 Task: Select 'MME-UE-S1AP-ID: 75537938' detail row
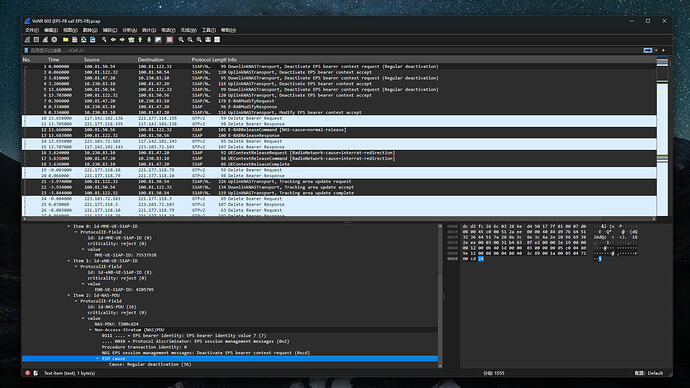coord(125,255)
